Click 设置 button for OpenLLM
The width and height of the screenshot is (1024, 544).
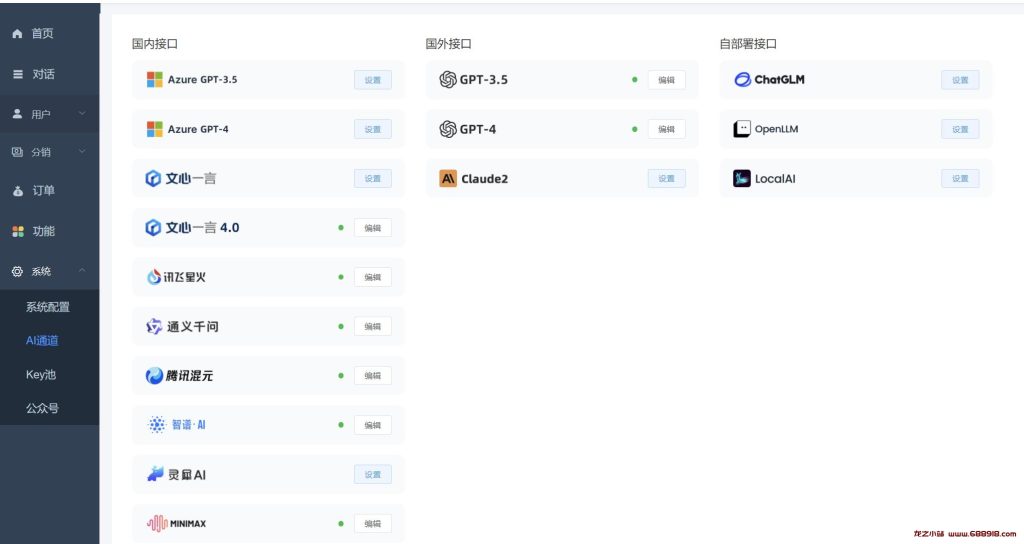point(960,129)
